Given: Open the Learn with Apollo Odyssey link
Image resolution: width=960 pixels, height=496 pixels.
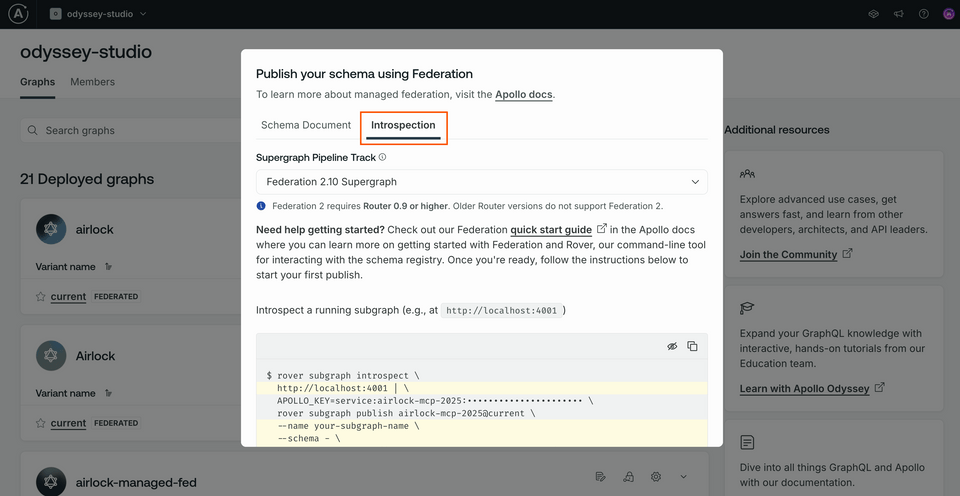Looking at the screenshot, I should (x=804, y=388).
